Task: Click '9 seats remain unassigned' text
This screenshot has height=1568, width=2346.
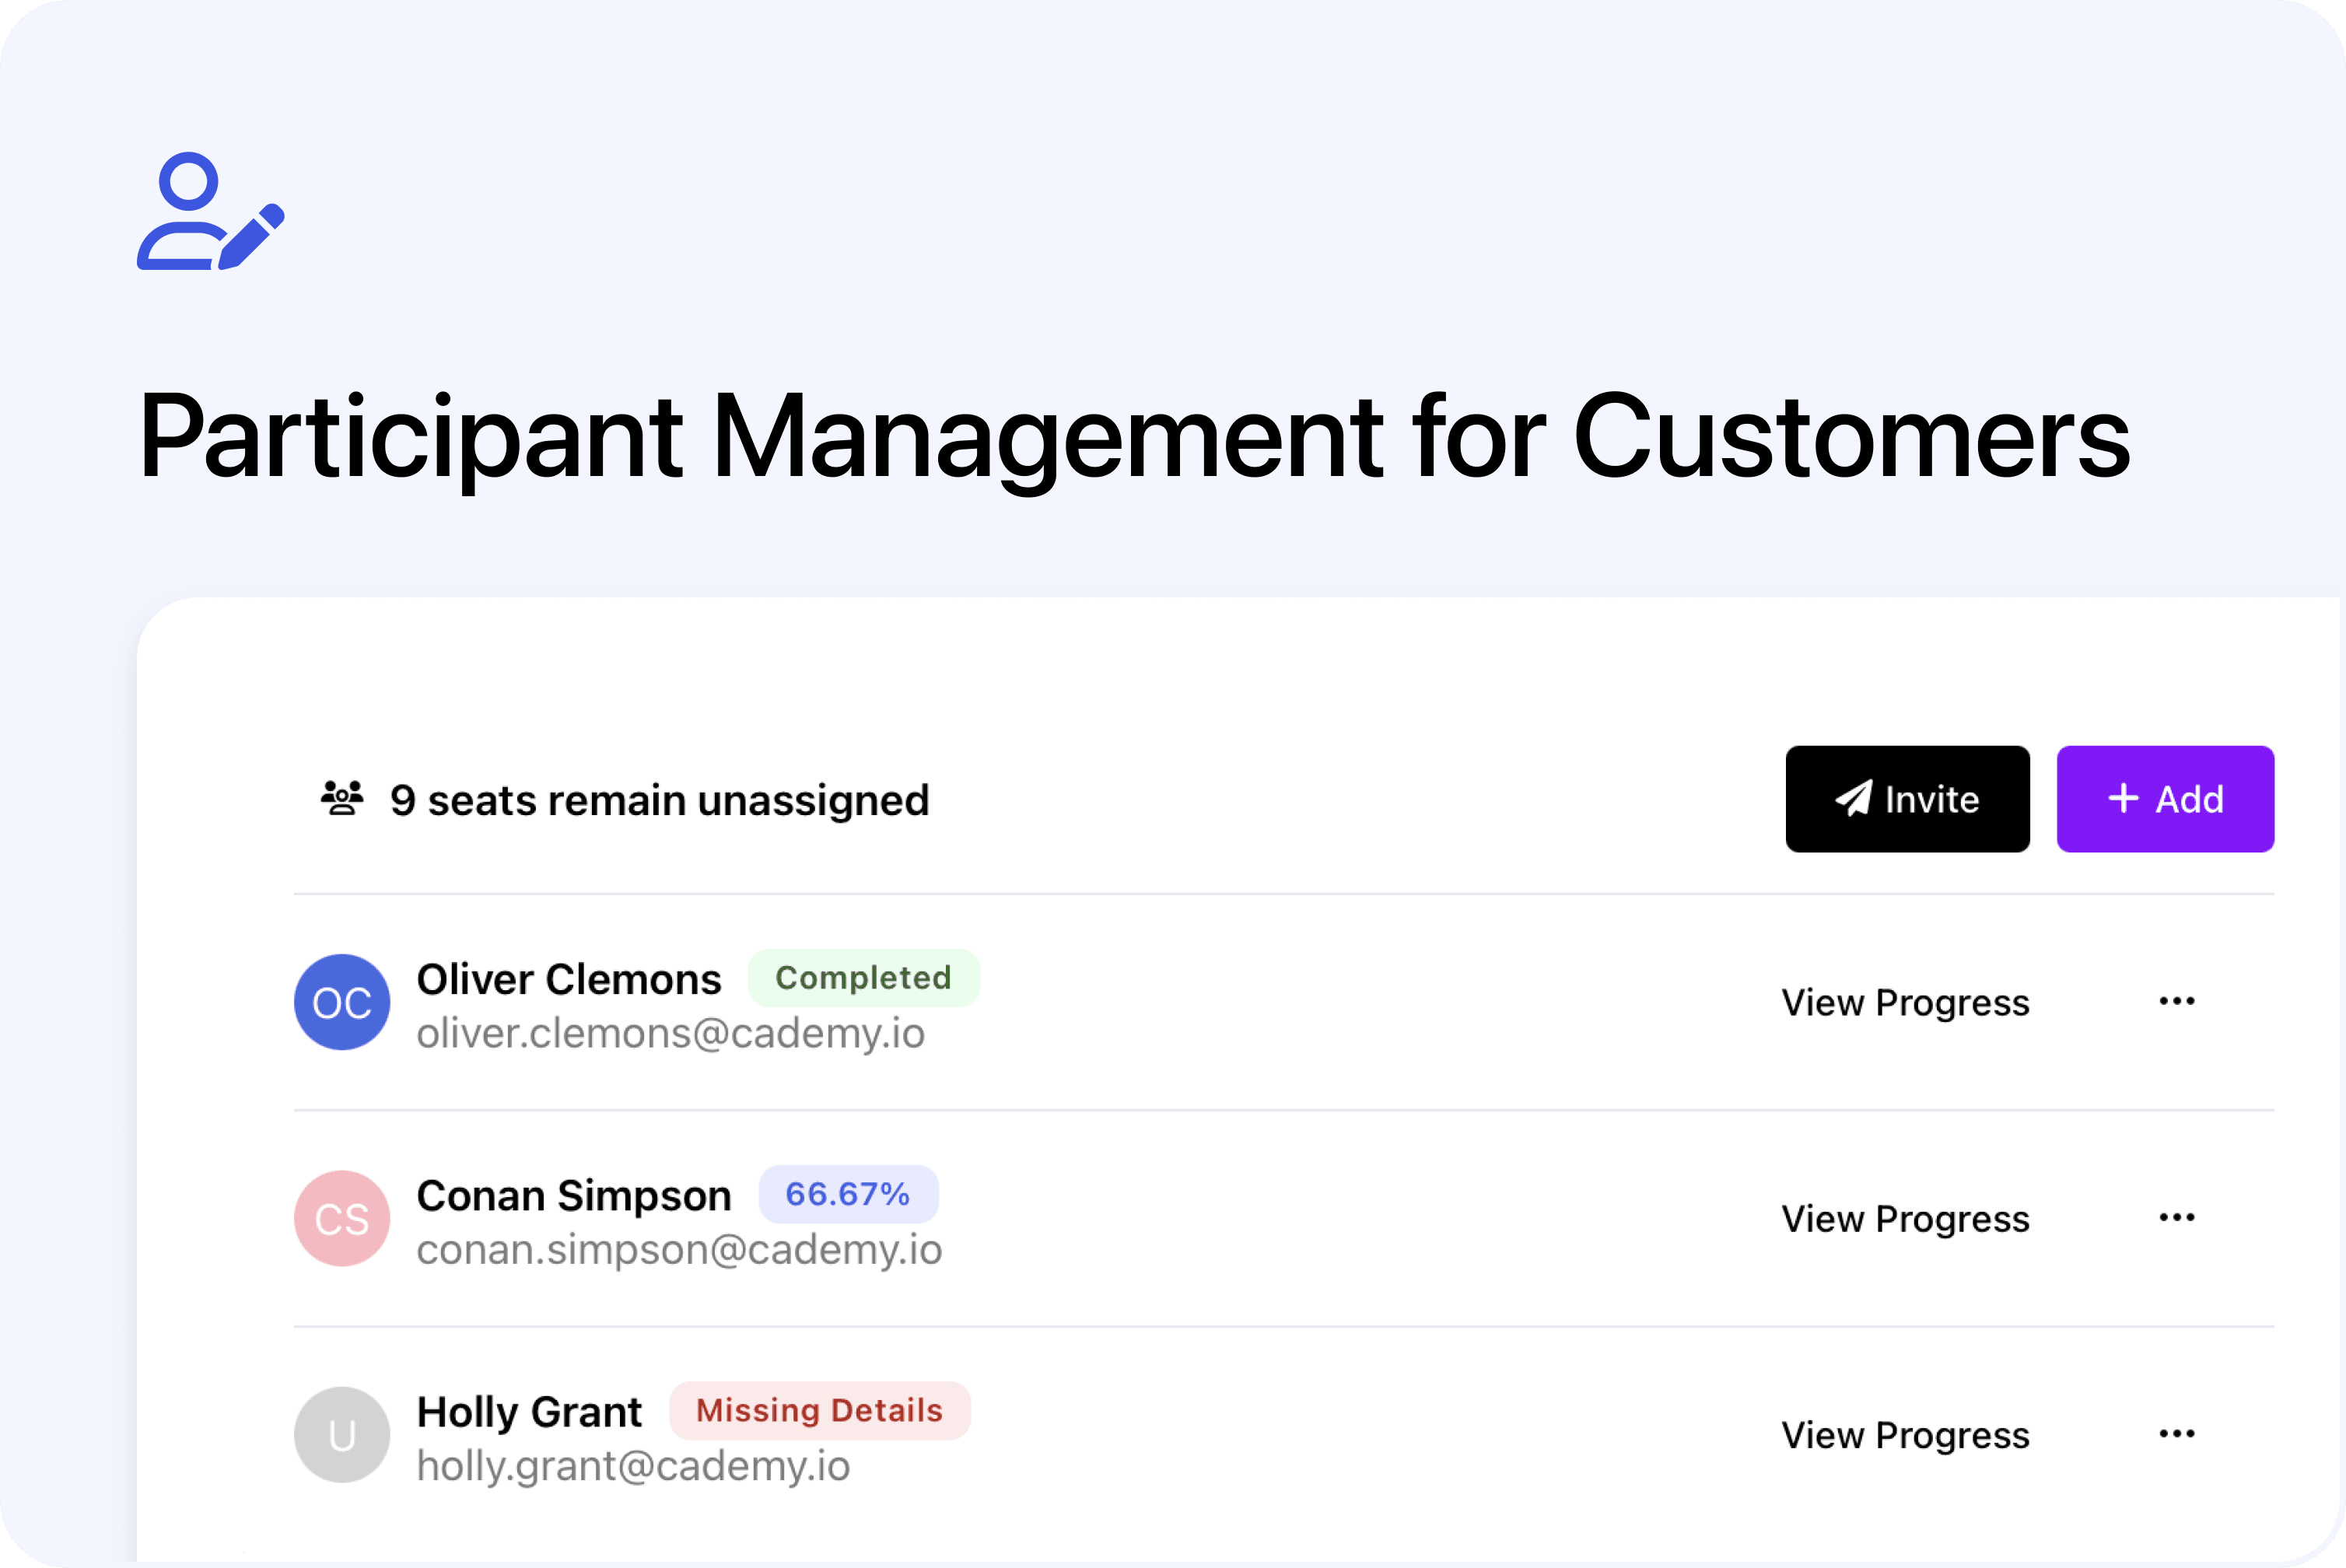Action: coord(660,800)
